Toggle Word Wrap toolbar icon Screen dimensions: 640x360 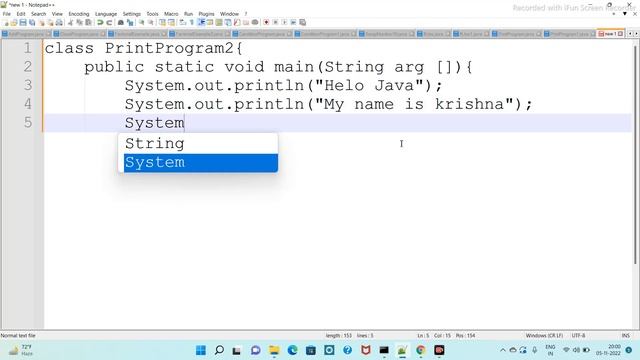tap(182, 22)
